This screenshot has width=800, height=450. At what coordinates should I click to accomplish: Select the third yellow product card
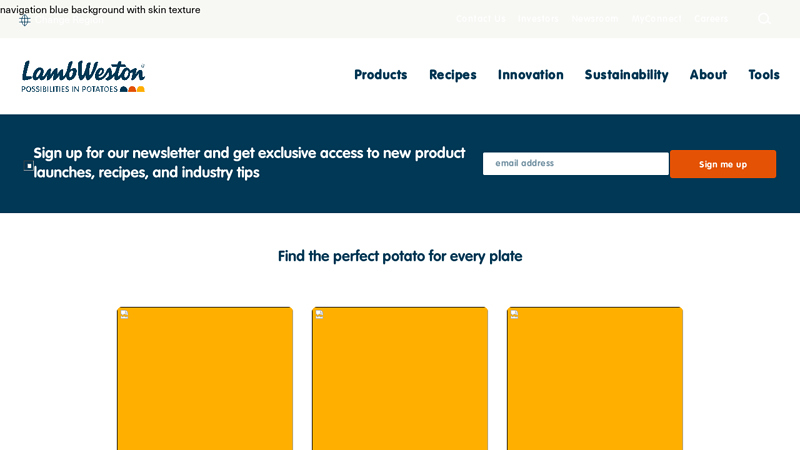(x=595, y=380)
